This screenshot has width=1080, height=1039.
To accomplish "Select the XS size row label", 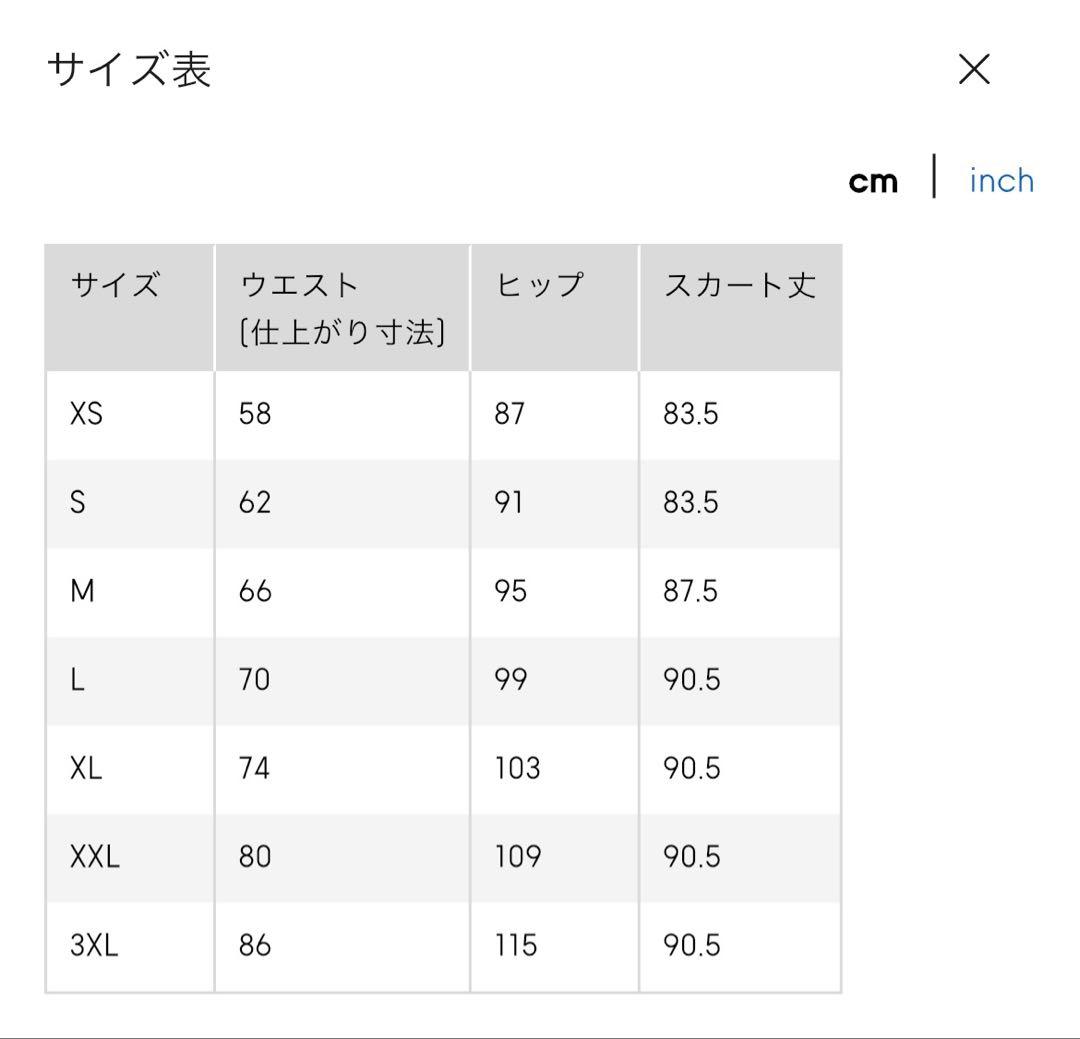I will pyautogui.click(x=86, y=413).
